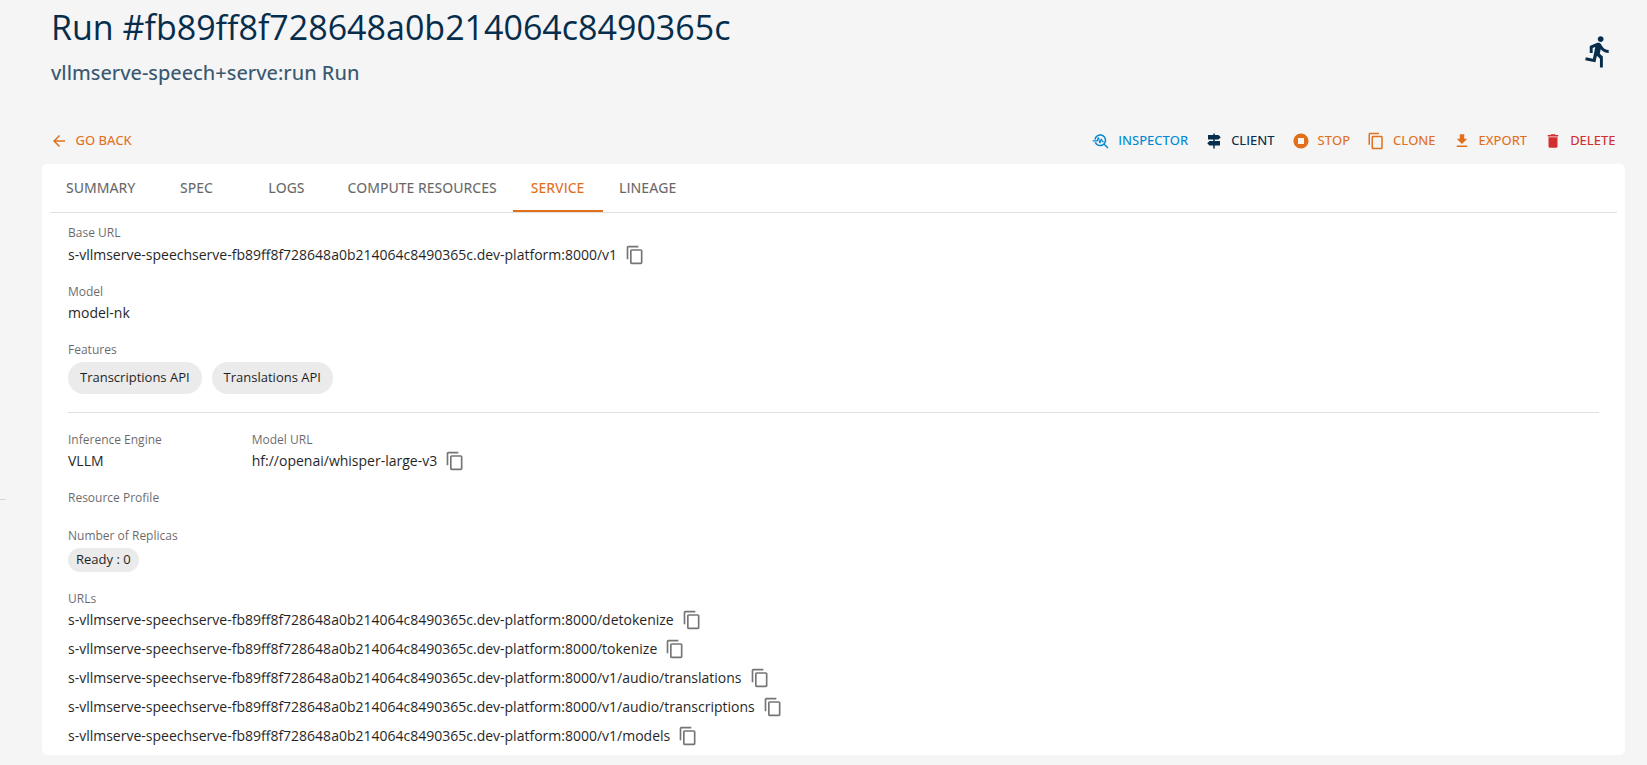View the Logs tab
1647x765 pixels.
tap(286, 188)
